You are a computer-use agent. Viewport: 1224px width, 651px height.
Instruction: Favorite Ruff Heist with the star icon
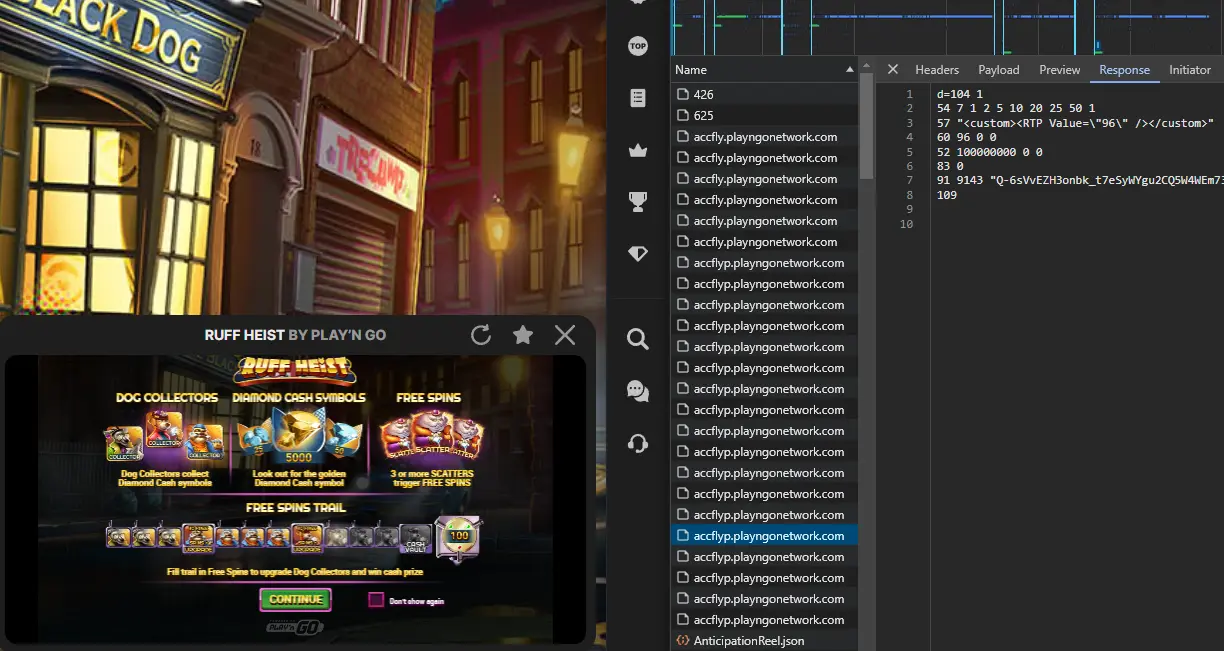pyautogui.click(x=523, y=335)
